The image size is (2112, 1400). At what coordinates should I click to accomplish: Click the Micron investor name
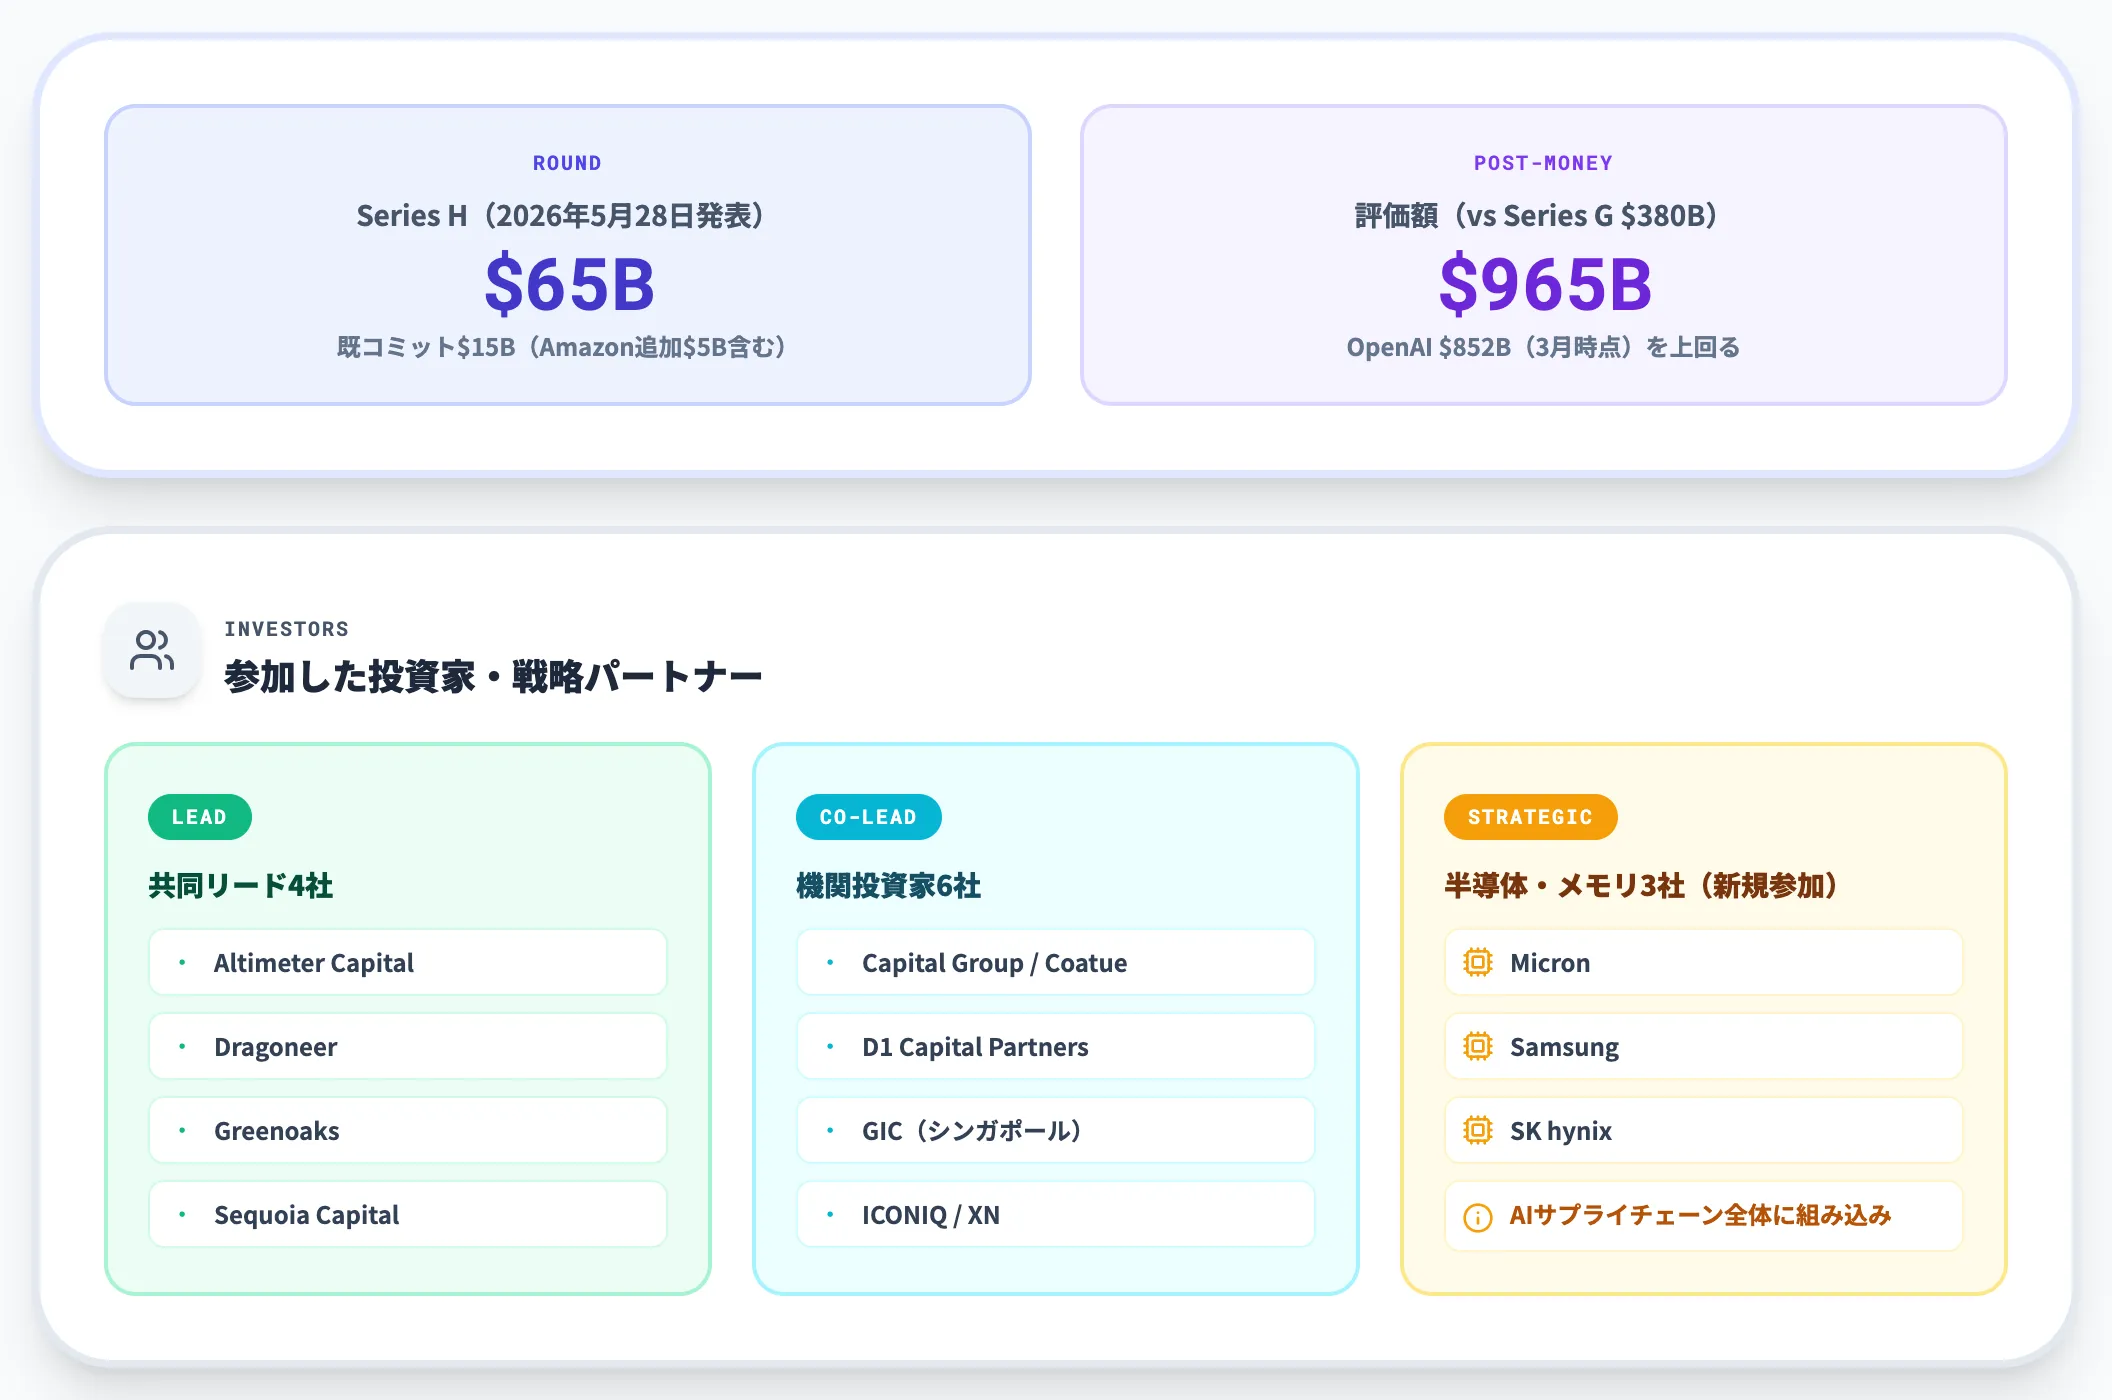coord(1550,963)
